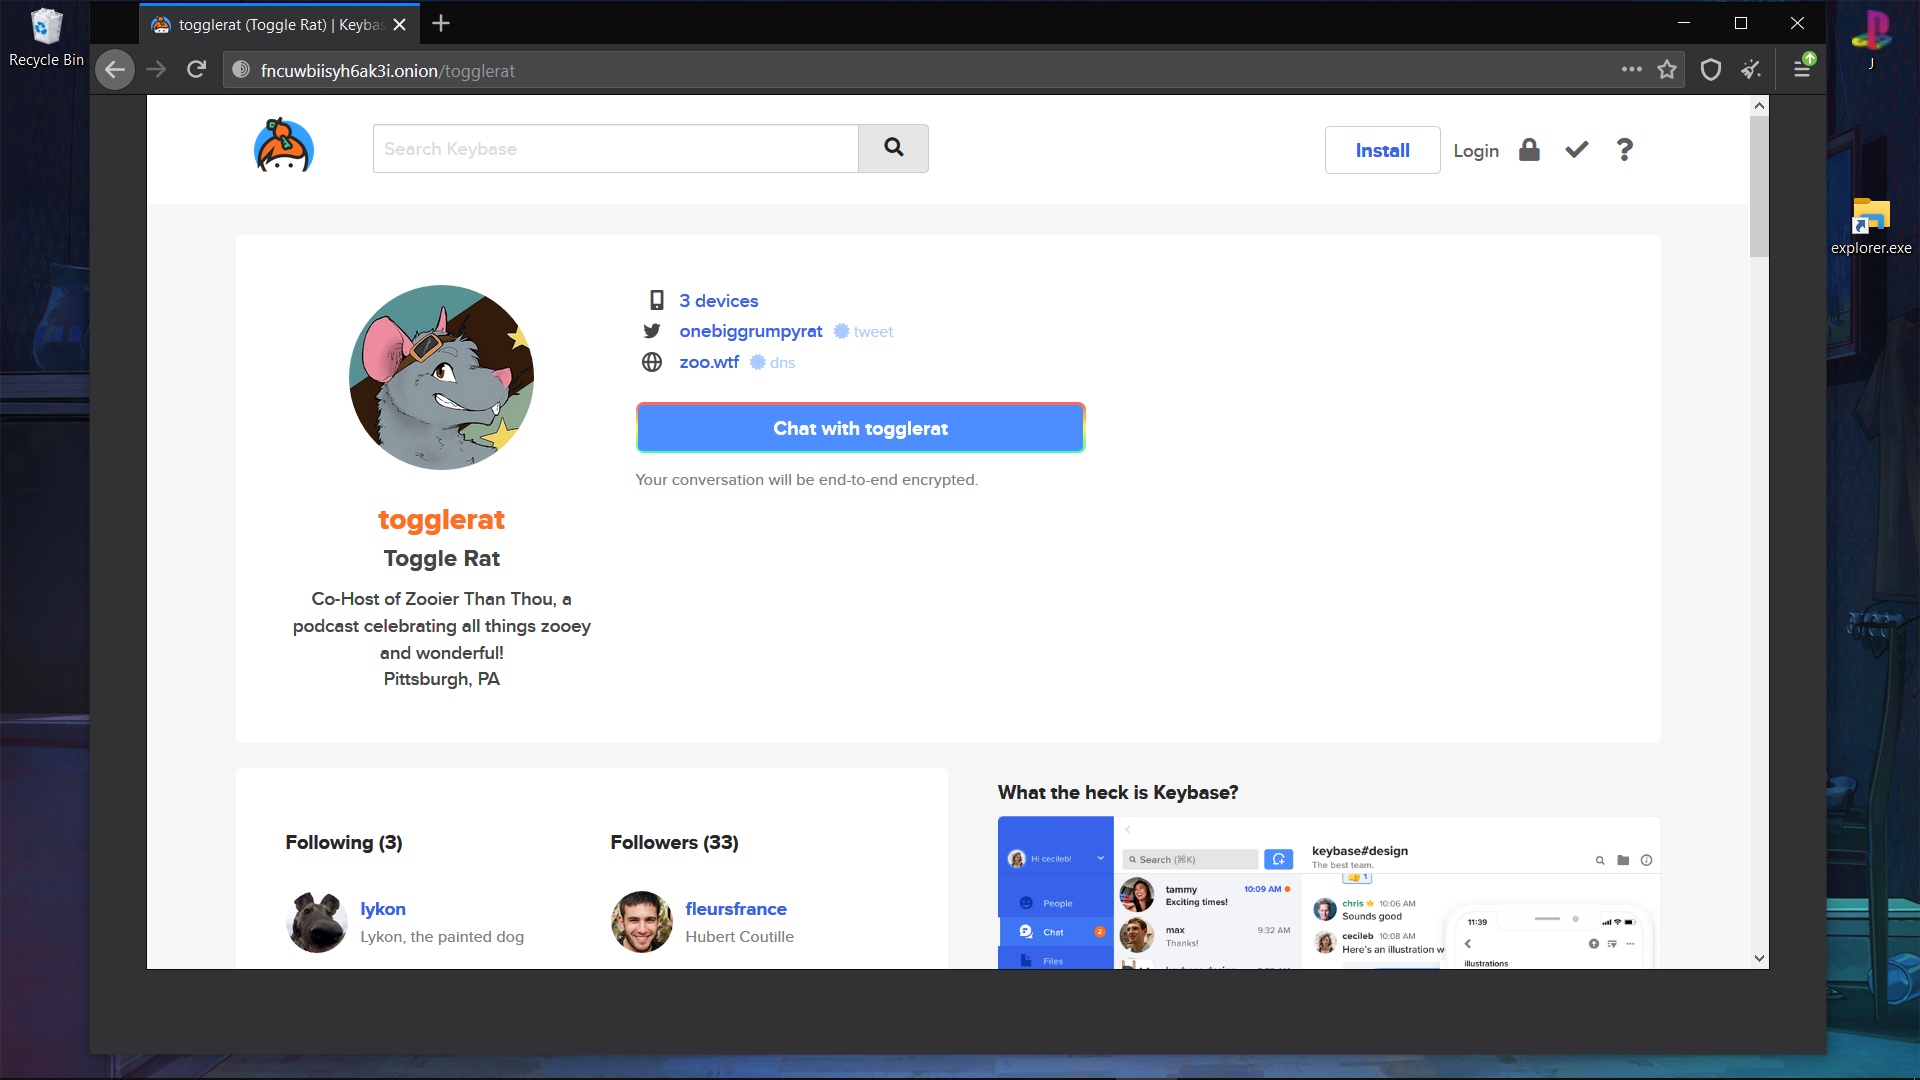Minimize the browser window
The height and width of the screenshot is (1080, 1920).
(x=1684, y=23)
